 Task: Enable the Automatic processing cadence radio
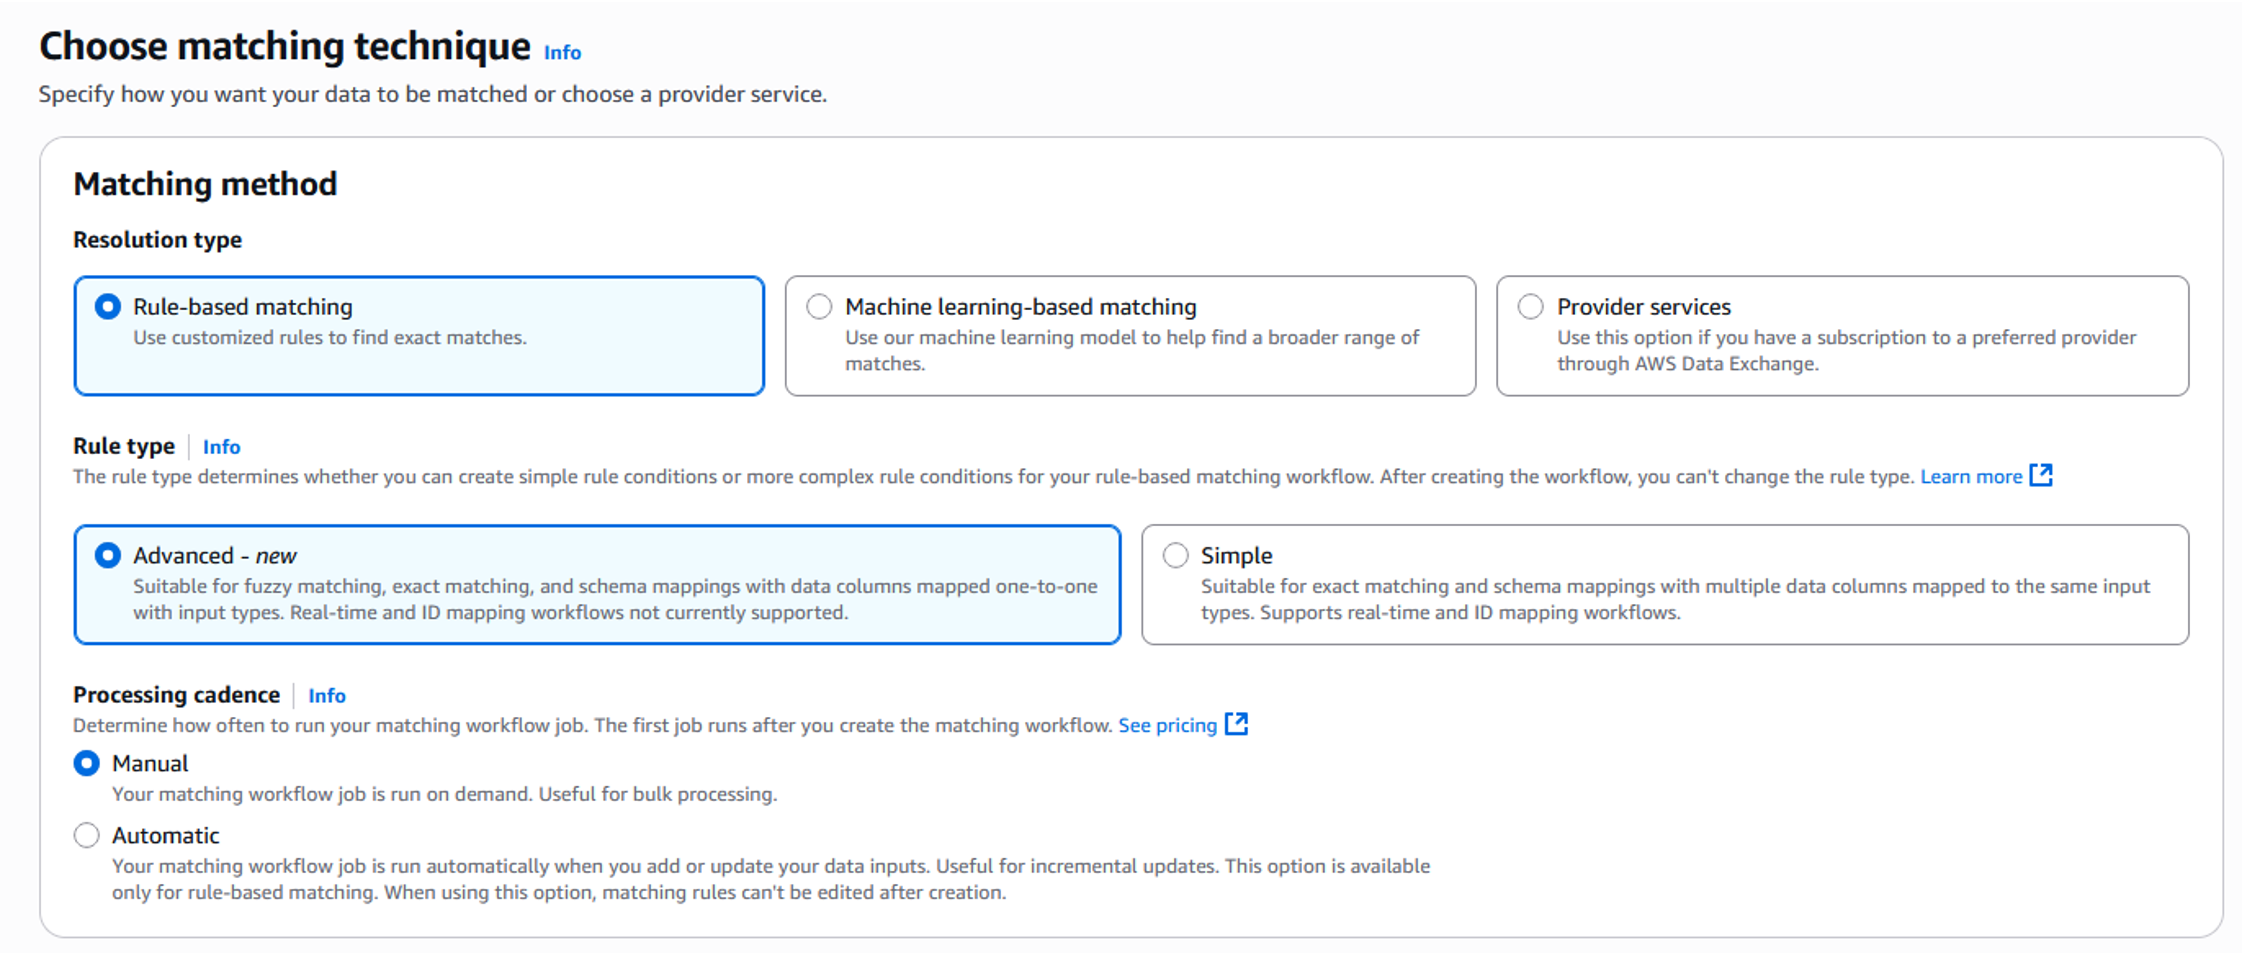(x=87, y=836)
